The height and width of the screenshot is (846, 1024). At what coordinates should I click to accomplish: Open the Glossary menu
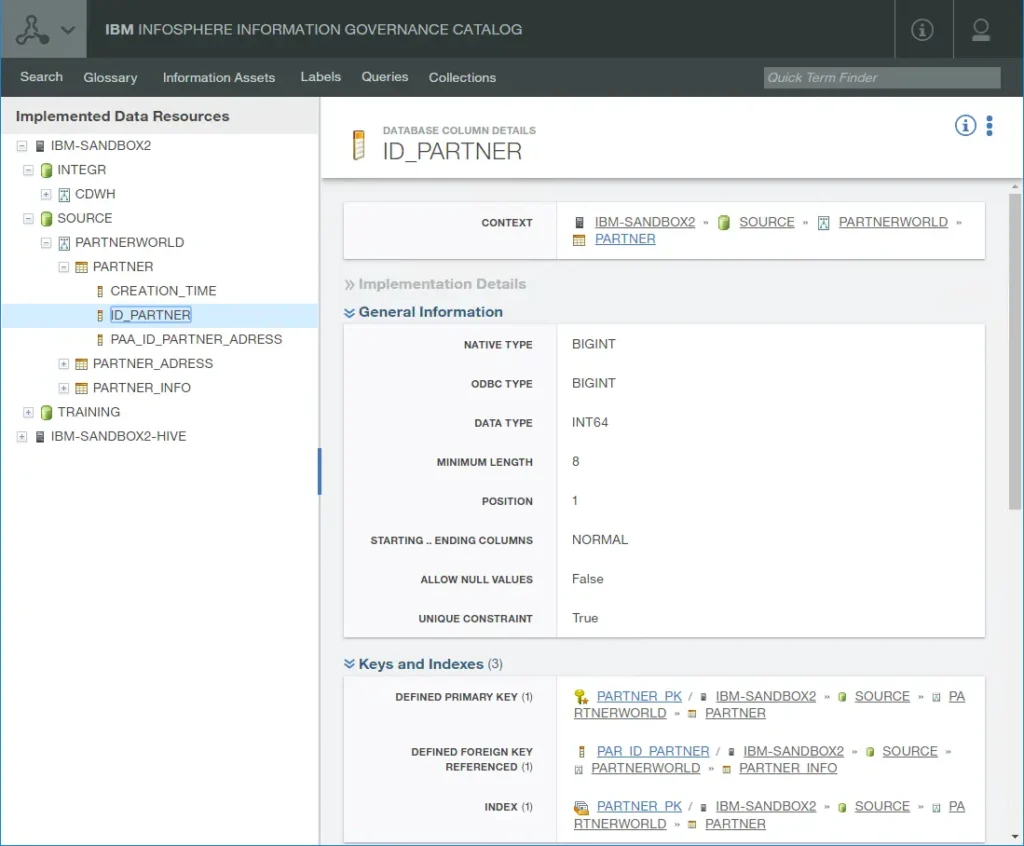[x=110, y=77]
